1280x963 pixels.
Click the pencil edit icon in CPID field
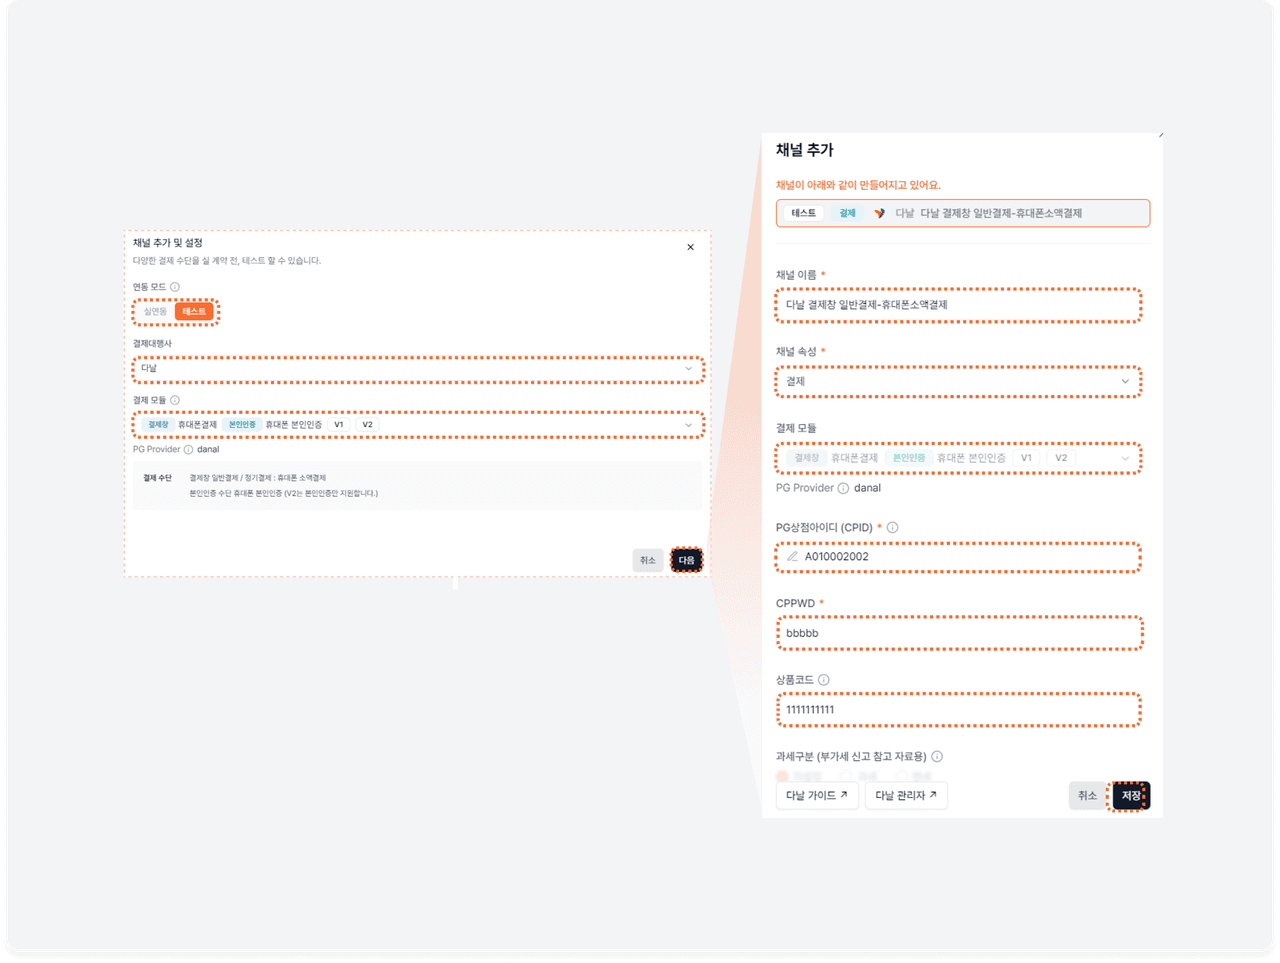pos(792,557)
